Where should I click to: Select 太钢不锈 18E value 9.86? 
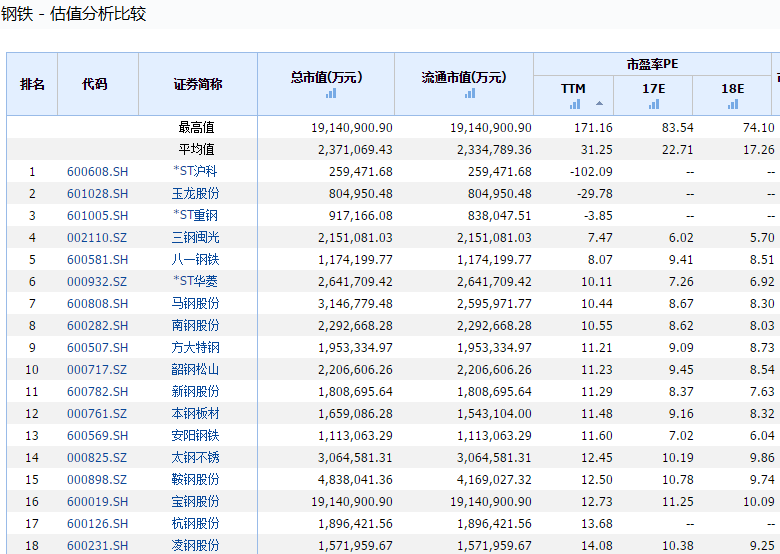762,458
